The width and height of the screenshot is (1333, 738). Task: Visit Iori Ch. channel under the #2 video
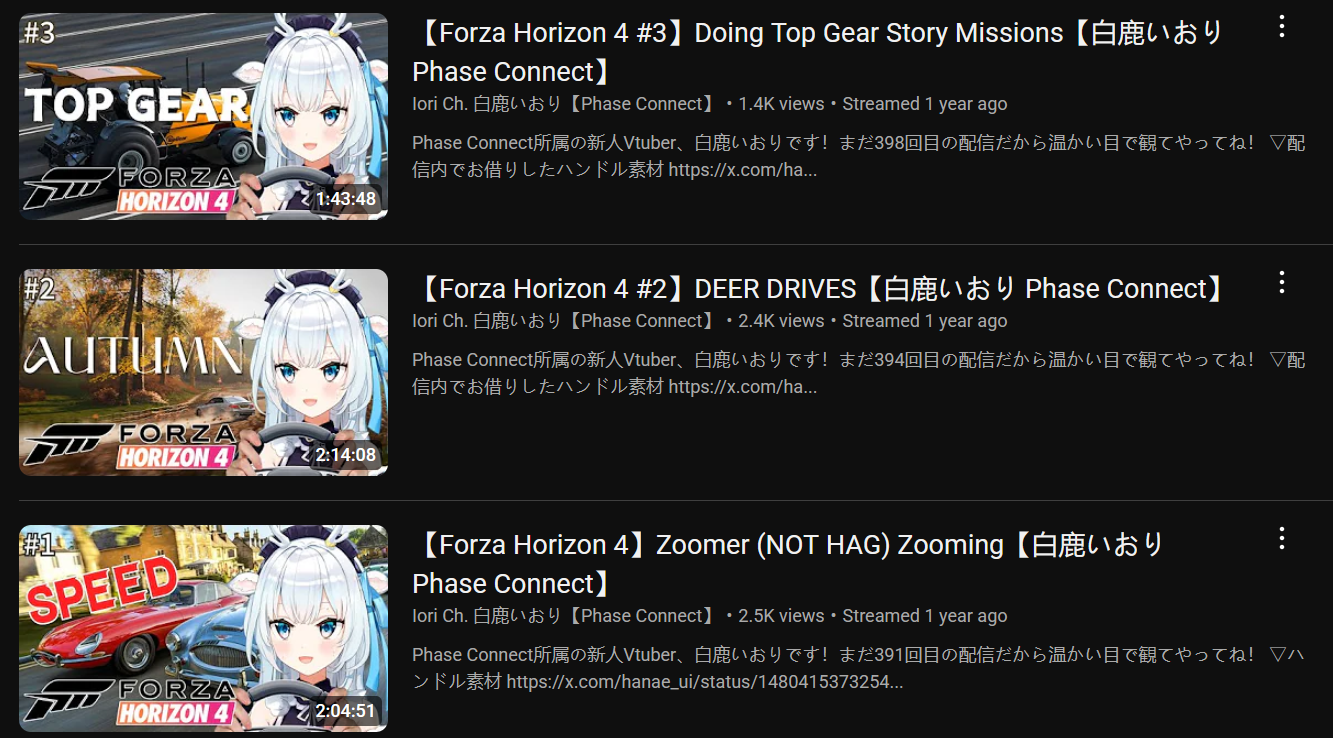pyautogui.click(x=565, y=321)
